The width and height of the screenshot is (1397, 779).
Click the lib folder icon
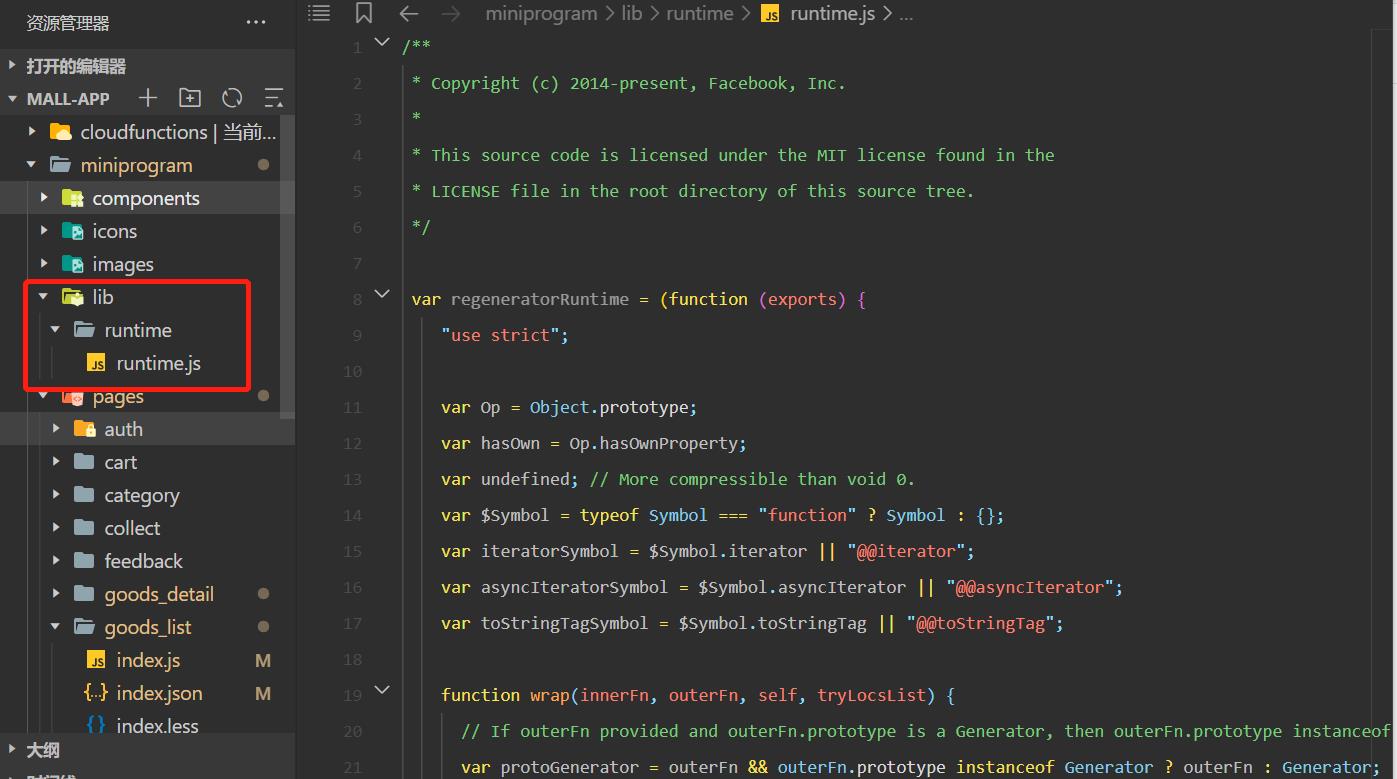73,297
